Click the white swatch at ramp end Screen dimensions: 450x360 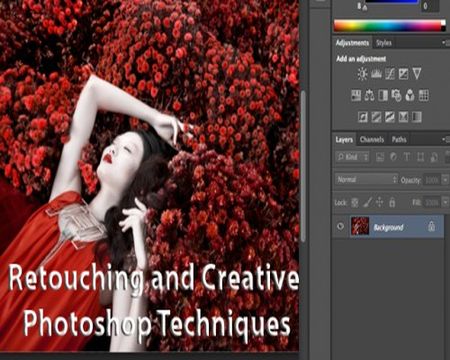[x=443, y=23]
